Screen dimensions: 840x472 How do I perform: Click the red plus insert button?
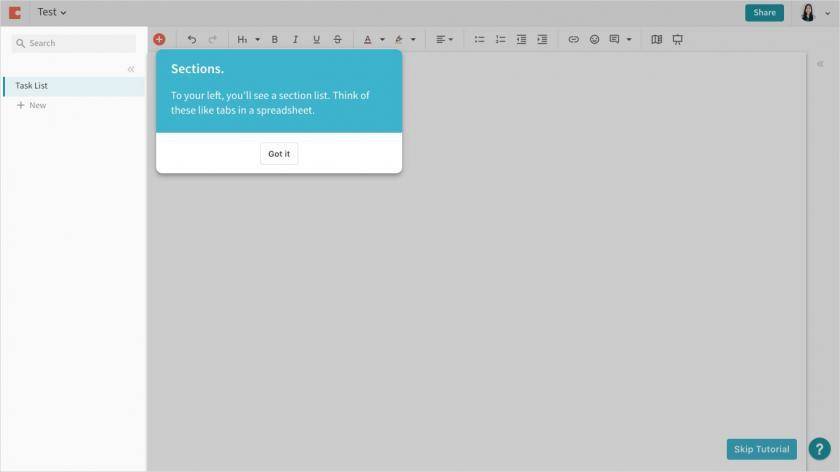pyautogui.click(x=159, y=39)
